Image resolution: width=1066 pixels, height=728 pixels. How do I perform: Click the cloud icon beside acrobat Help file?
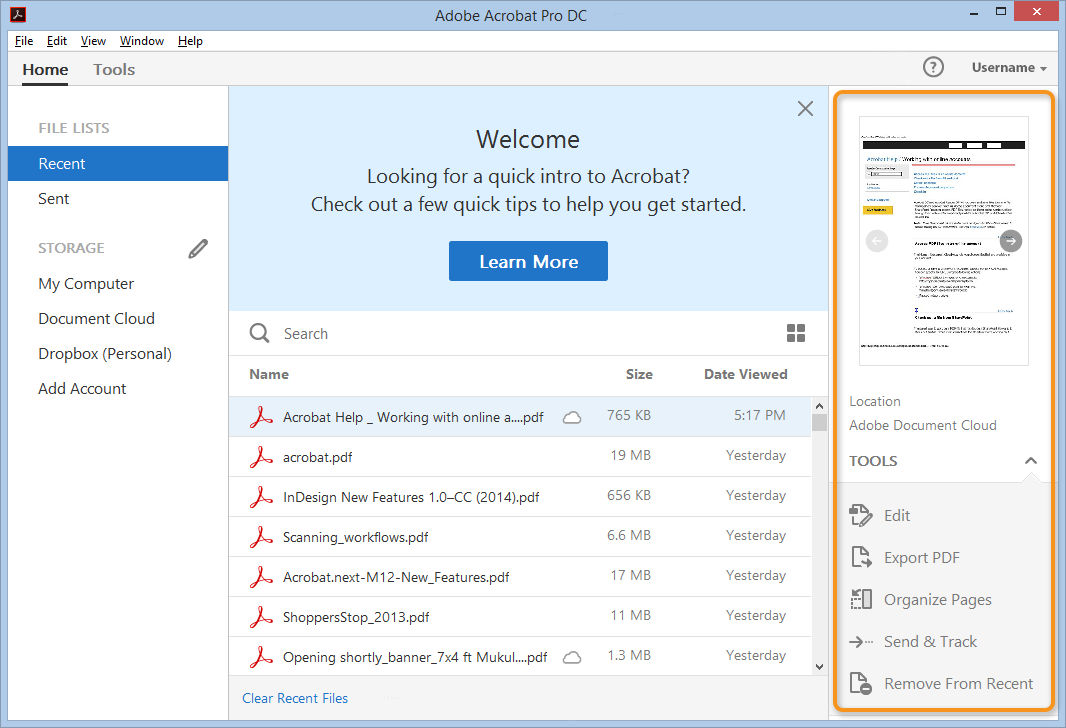tap(571, 418)
